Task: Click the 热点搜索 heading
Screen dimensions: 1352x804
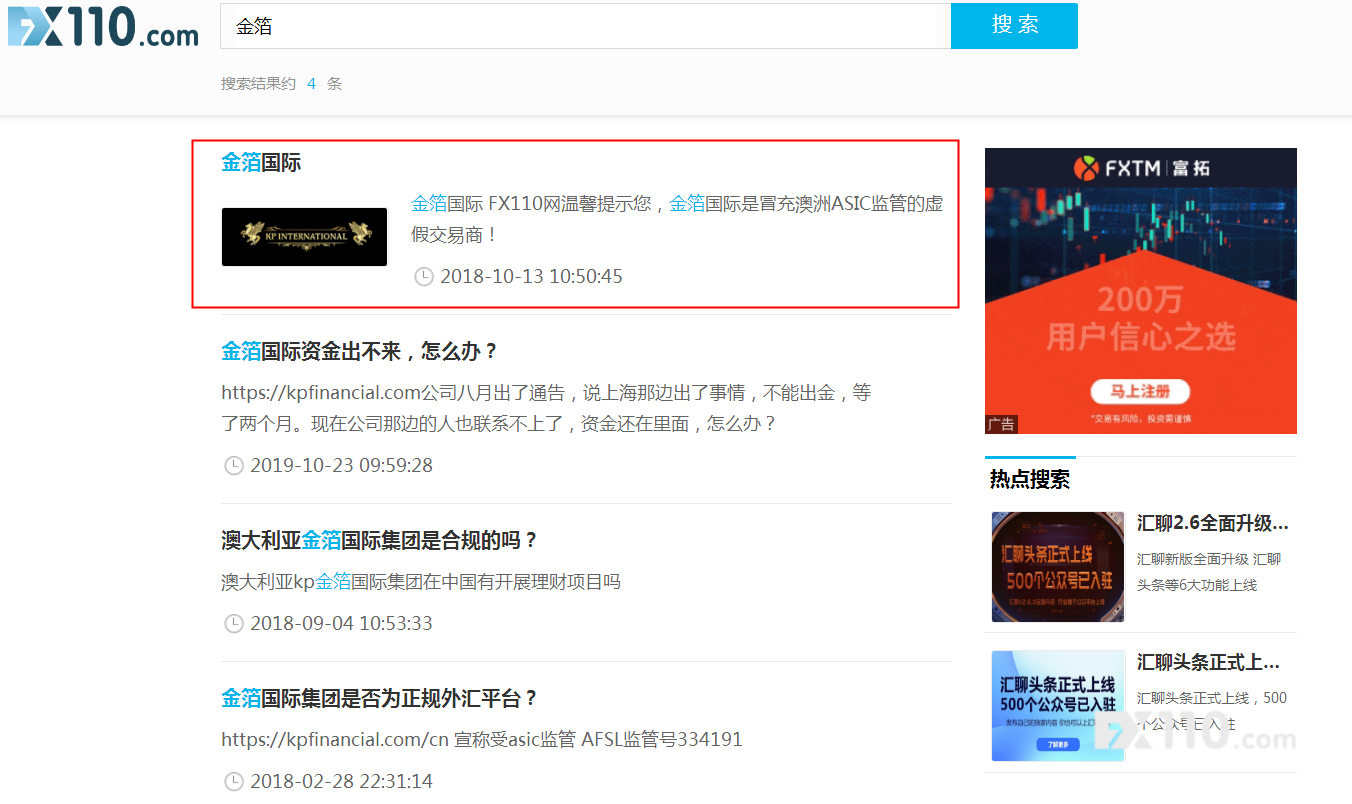Action: pos(1030,480)
